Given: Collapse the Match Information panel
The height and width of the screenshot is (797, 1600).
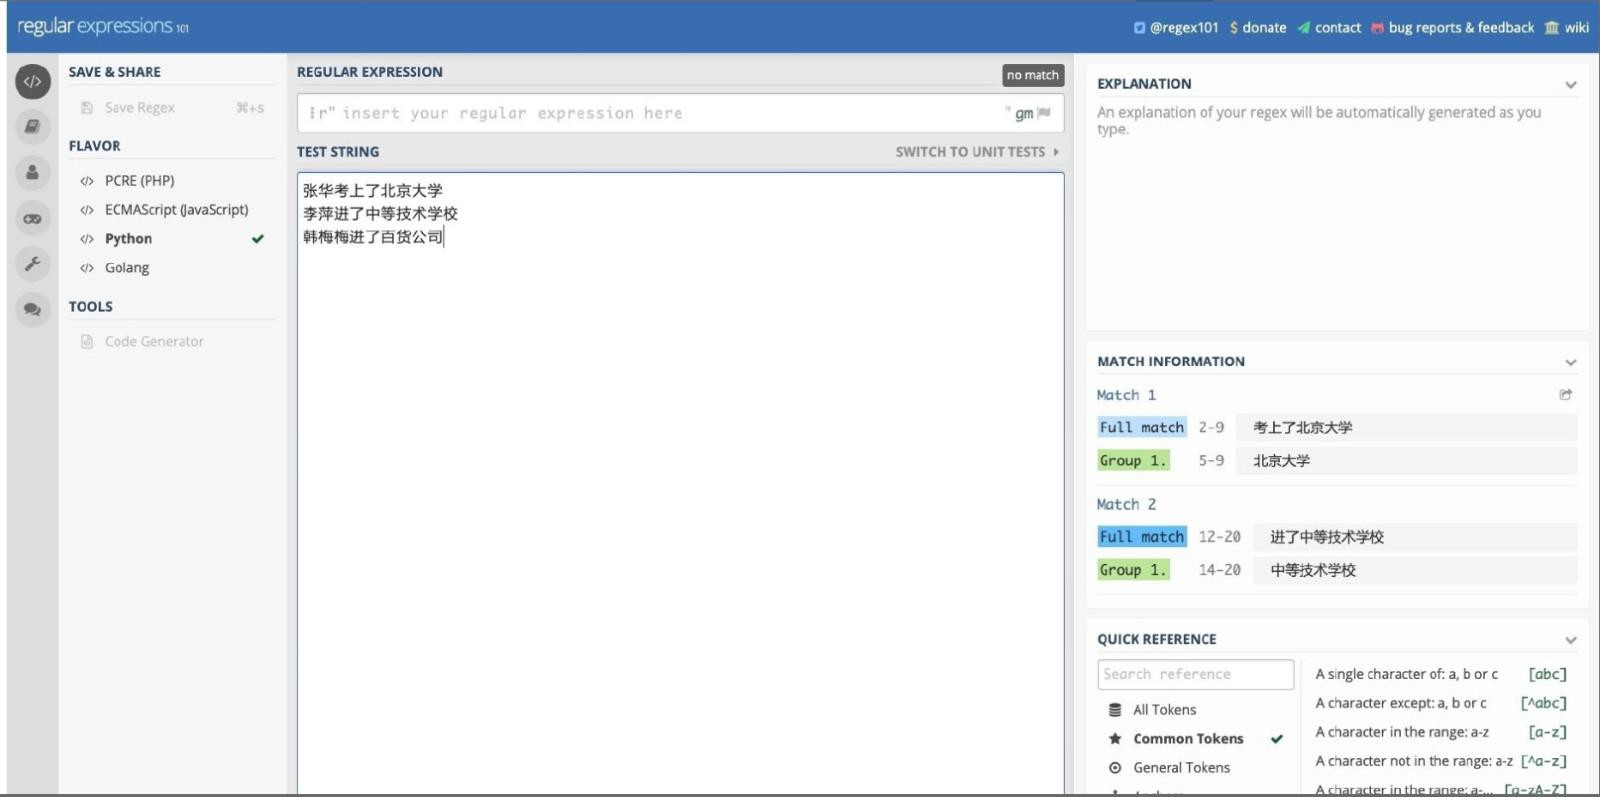Looking at the screenshot, I should 1571,362.
